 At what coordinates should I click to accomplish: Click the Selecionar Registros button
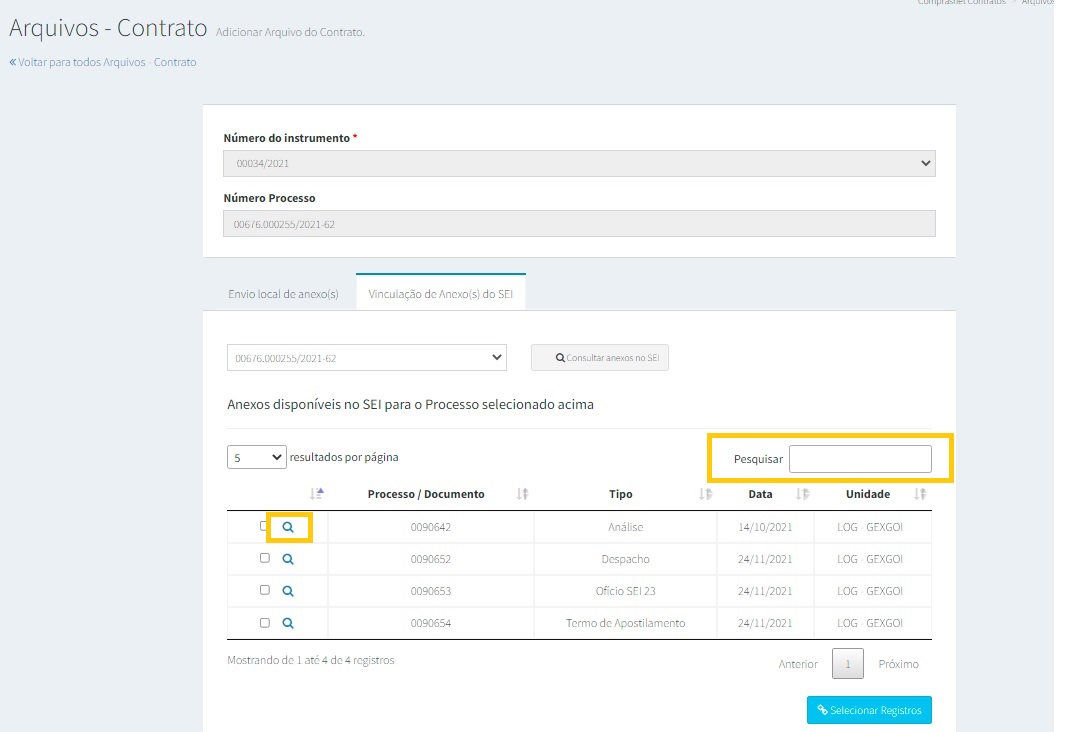[869, 710]
